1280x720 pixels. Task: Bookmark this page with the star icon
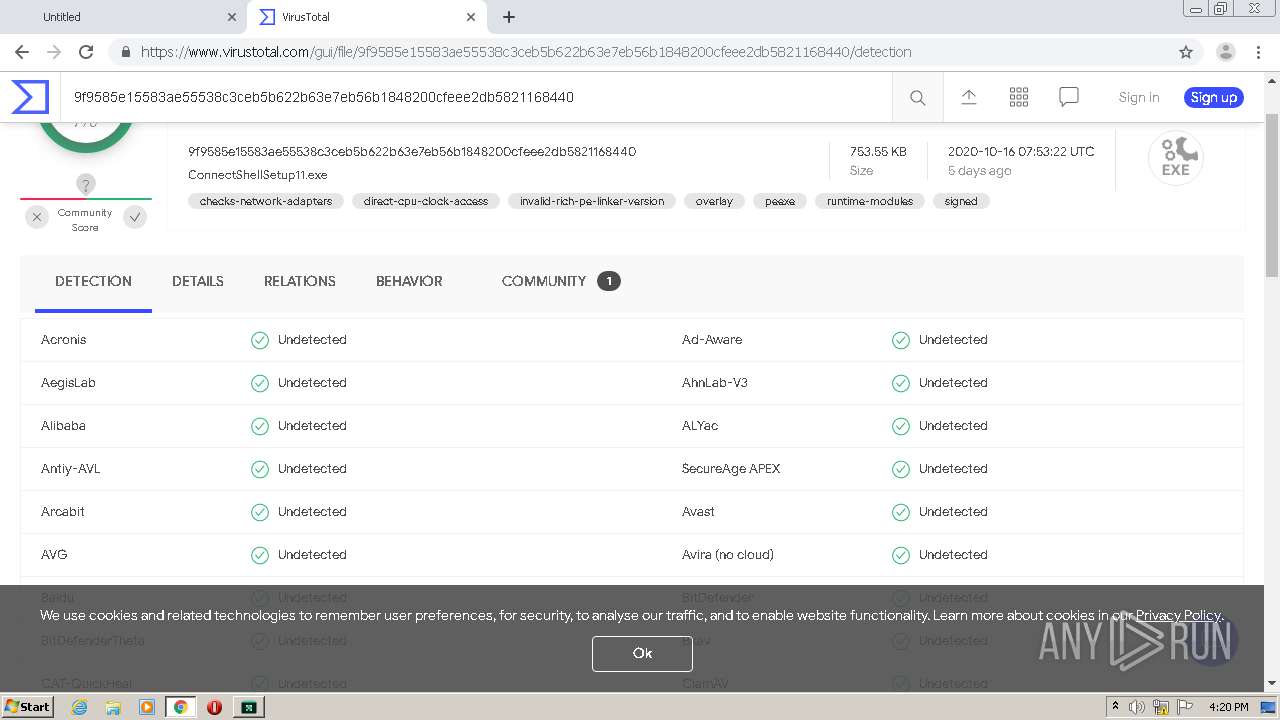(1186, 52)
